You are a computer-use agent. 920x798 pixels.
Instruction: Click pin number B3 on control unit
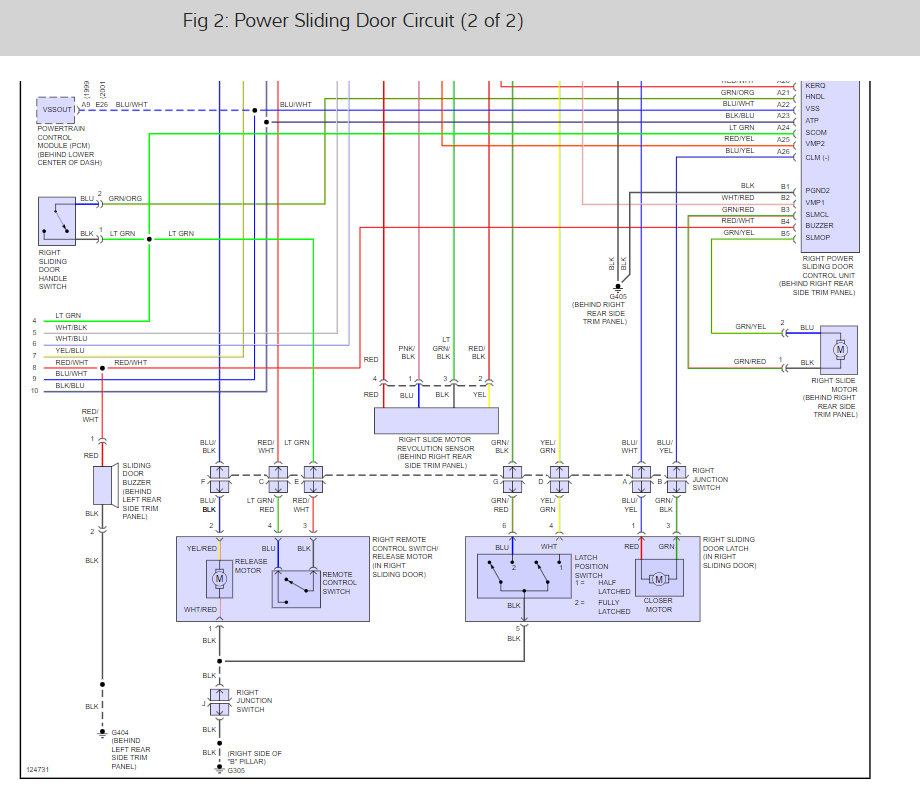click(x=785, y=209)
